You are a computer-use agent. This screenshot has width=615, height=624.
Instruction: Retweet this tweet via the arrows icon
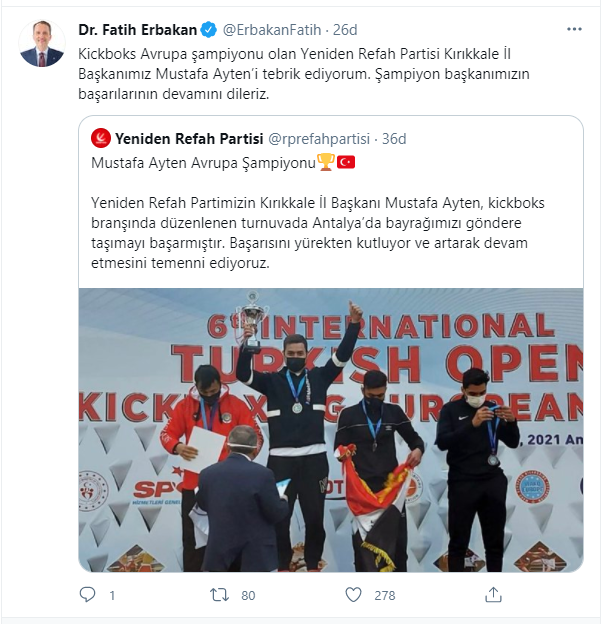[x=219, y=595]
